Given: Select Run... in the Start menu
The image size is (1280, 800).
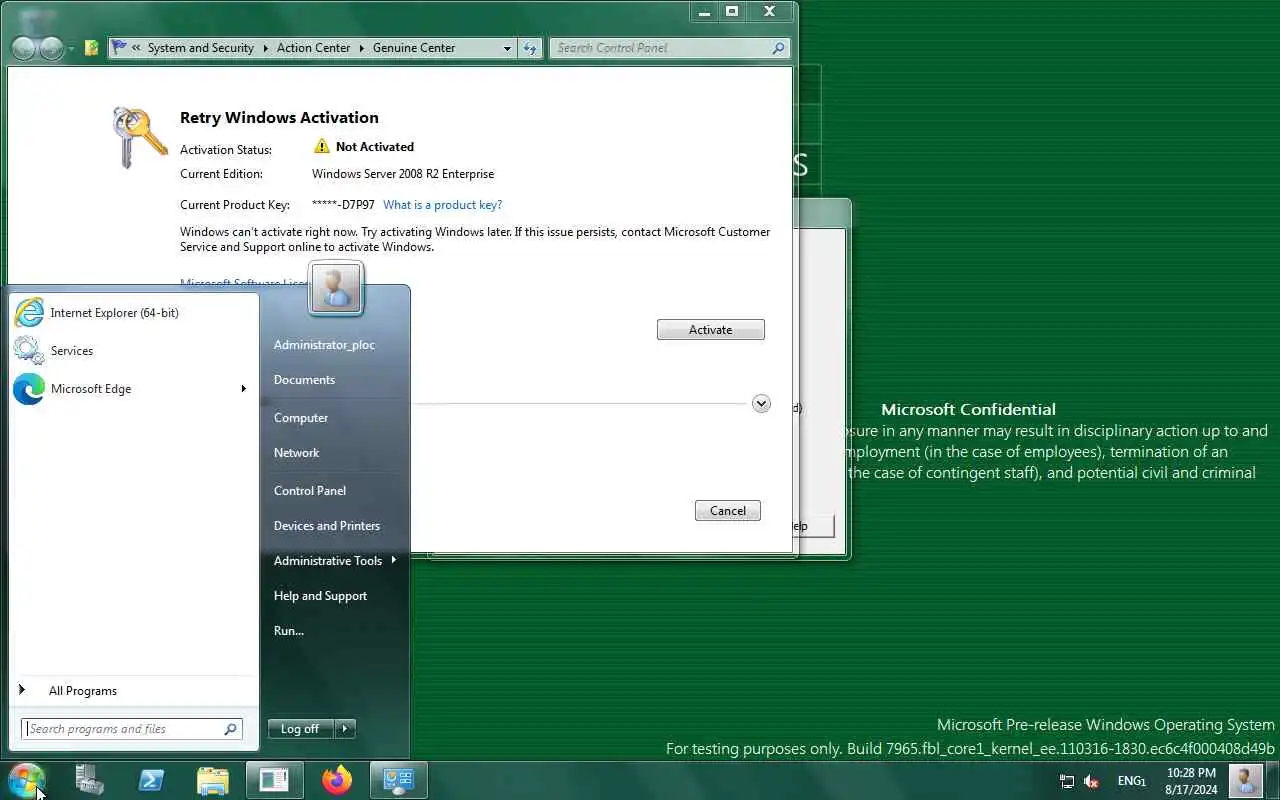Looking at the screenshot, I should 289,630.
